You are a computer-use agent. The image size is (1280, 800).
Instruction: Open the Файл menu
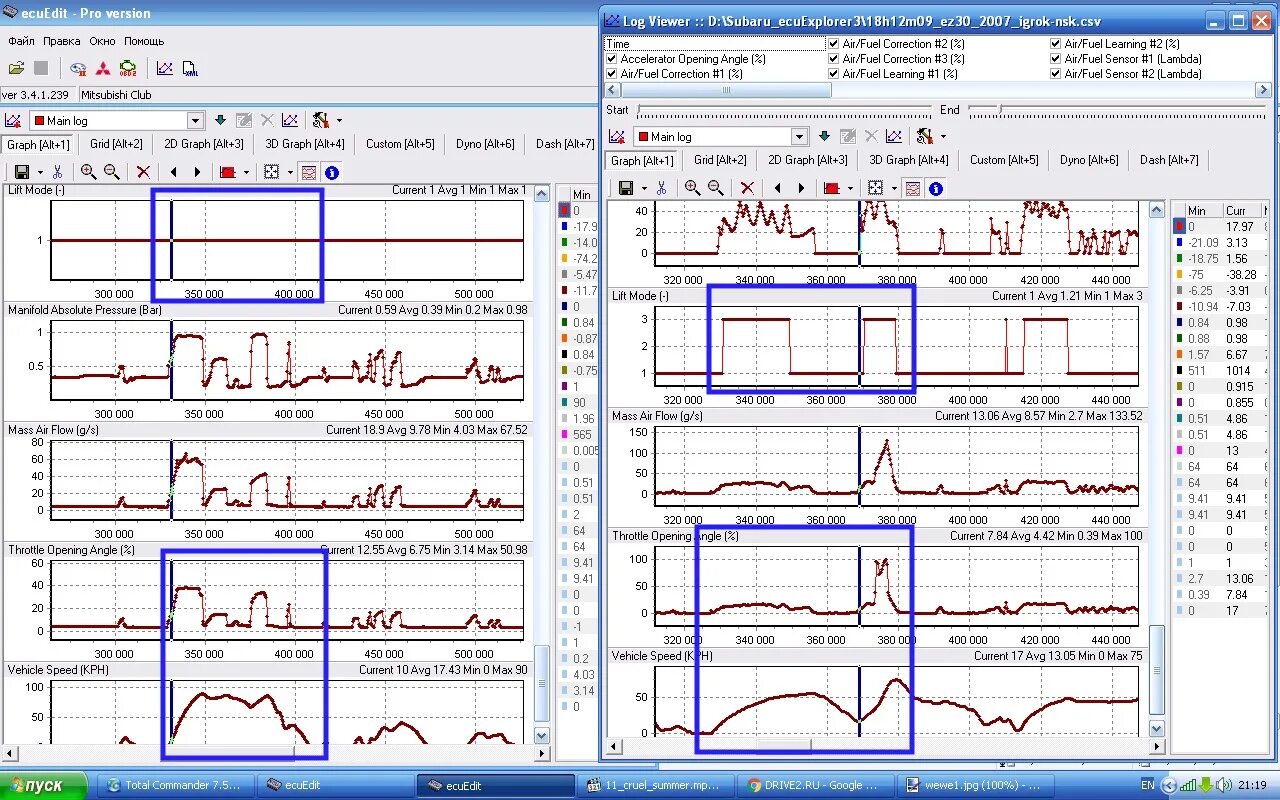[x=21, y=41]
